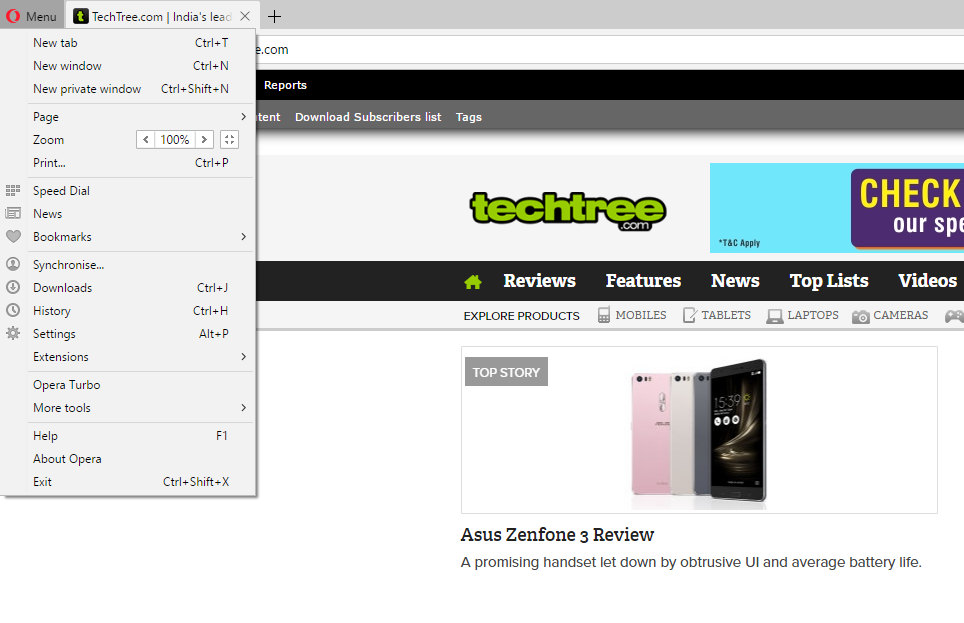
Task: Click the EXPLORE PRODUCTS label
Action: click(521, 315)
